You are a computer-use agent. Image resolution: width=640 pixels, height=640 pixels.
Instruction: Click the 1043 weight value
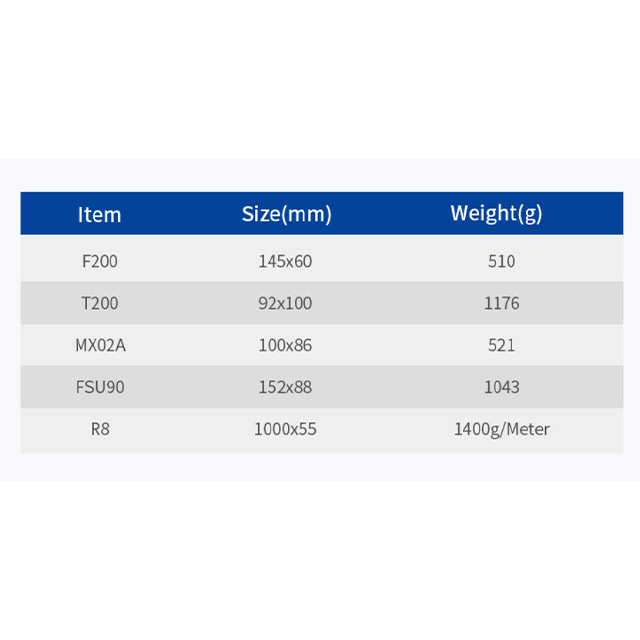pos(502,387)
